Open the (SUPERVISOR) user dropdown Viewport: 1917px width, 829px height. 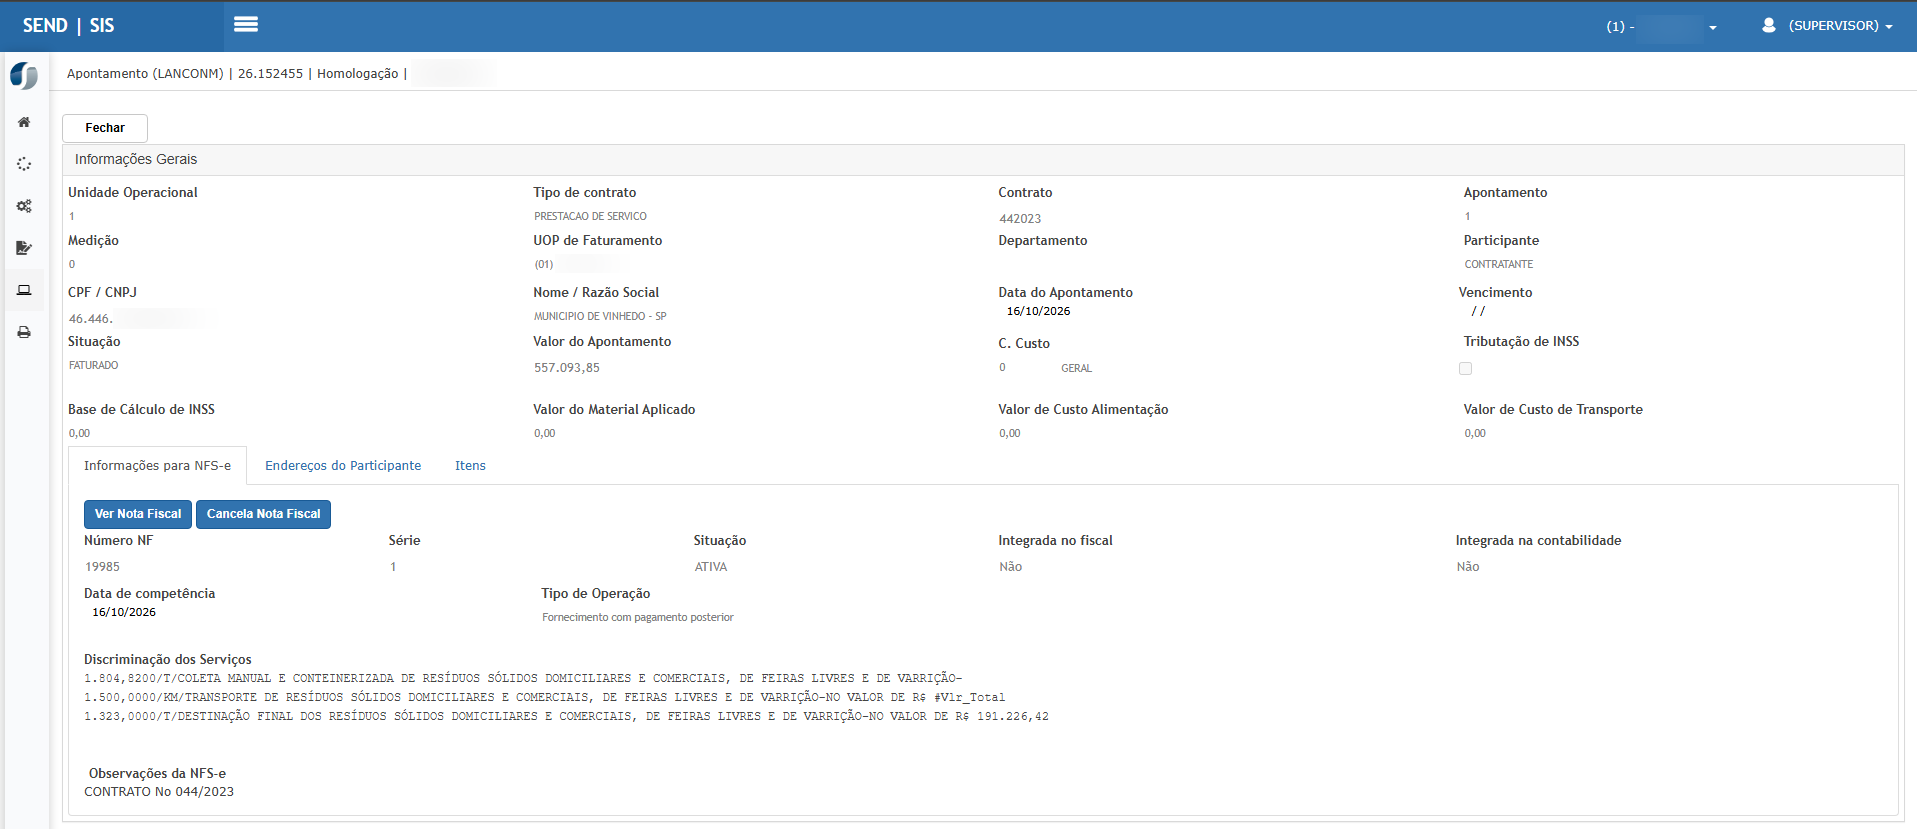[x=1840, y=26]
